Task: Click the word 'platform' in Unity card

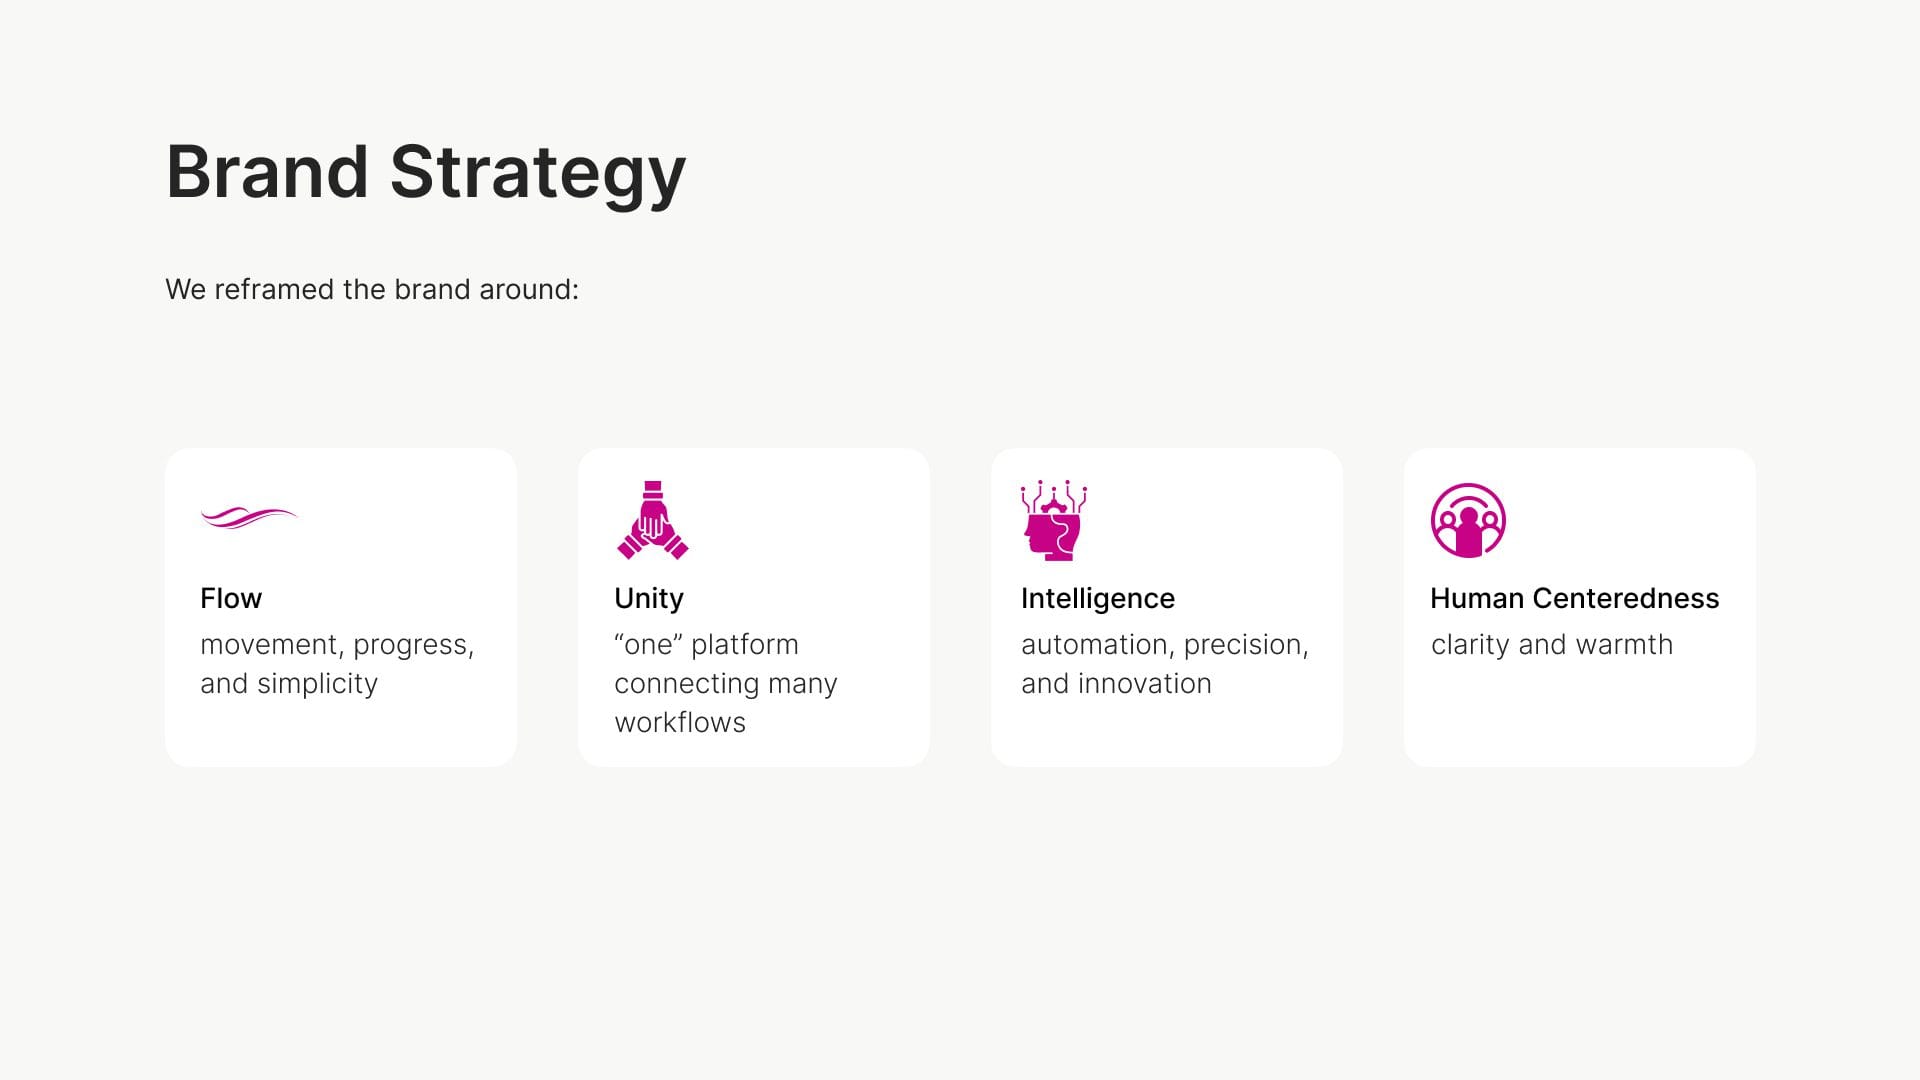Action: (x=744, y=645)
